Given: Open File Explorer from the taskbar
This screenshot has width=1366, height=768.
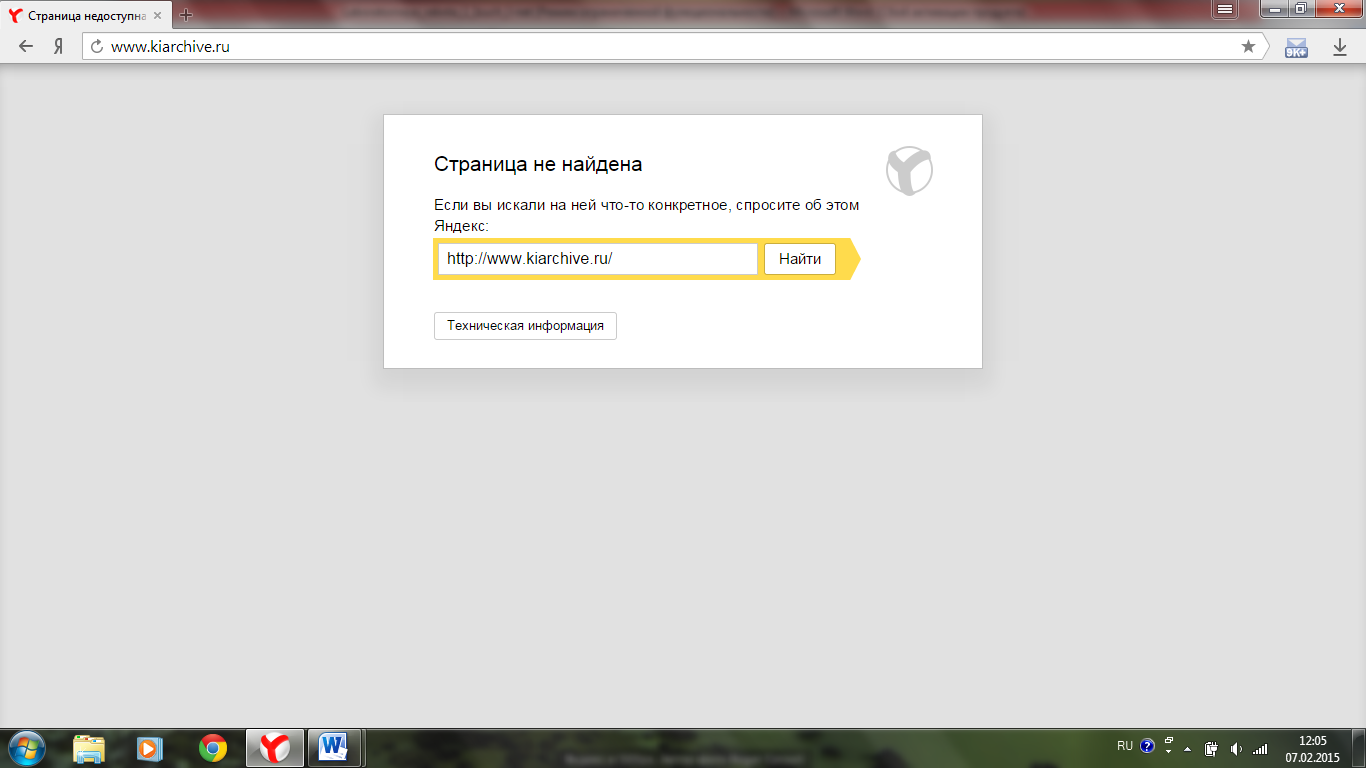Looking at the screenshot, I should 89,748.
